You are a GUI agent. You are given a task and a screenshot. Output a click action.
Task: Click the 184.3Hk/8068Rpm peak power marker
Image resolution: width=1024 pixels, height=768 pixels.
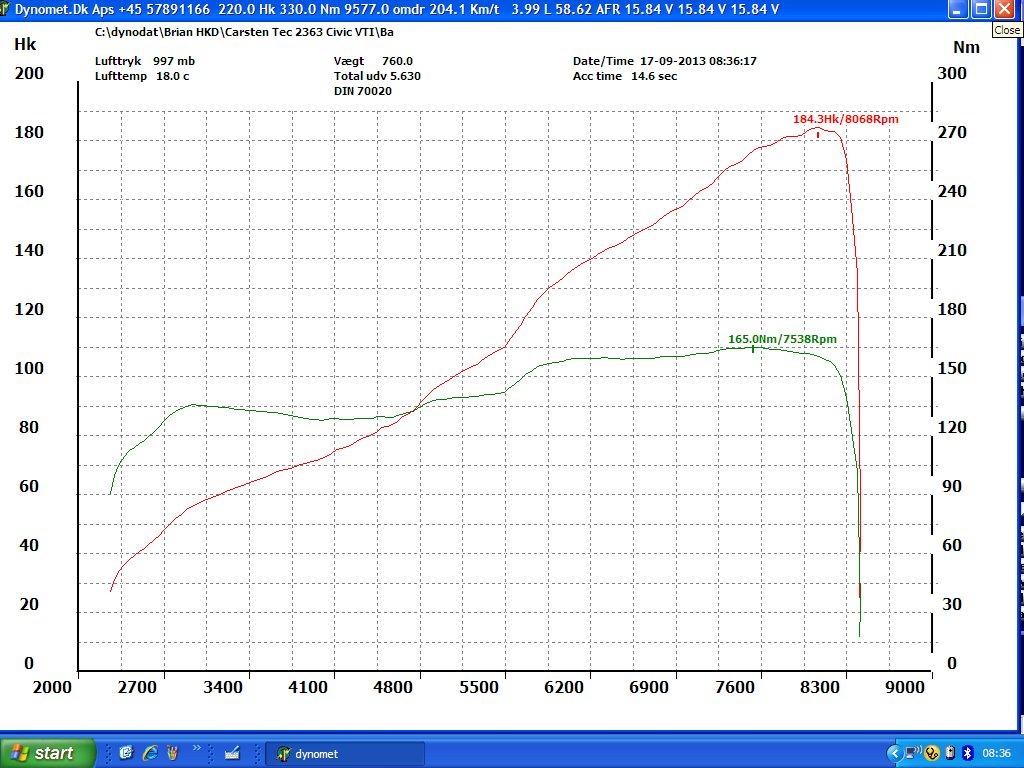(843, 119)
